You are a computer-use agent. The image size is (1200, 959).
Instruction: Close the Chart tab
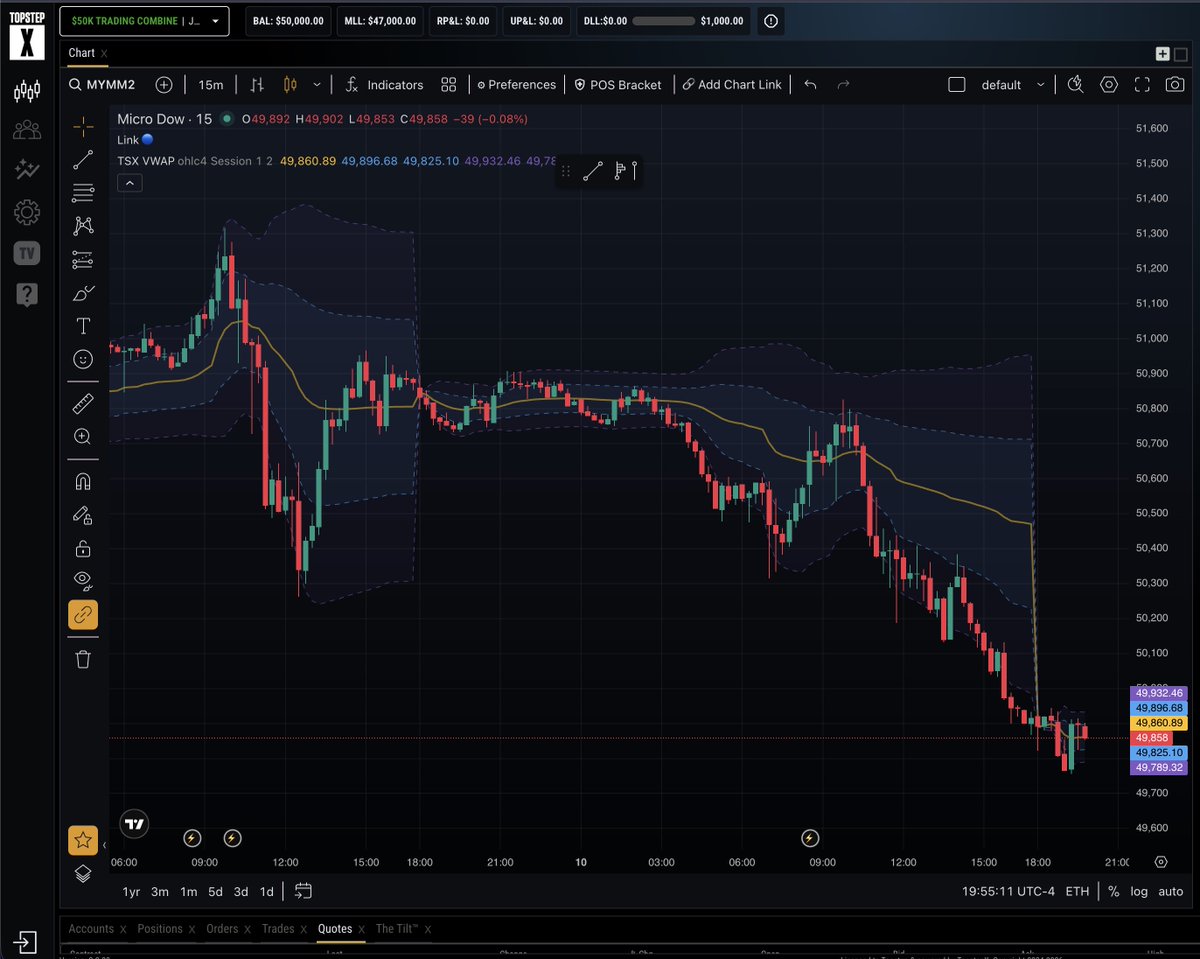point(104,53)
